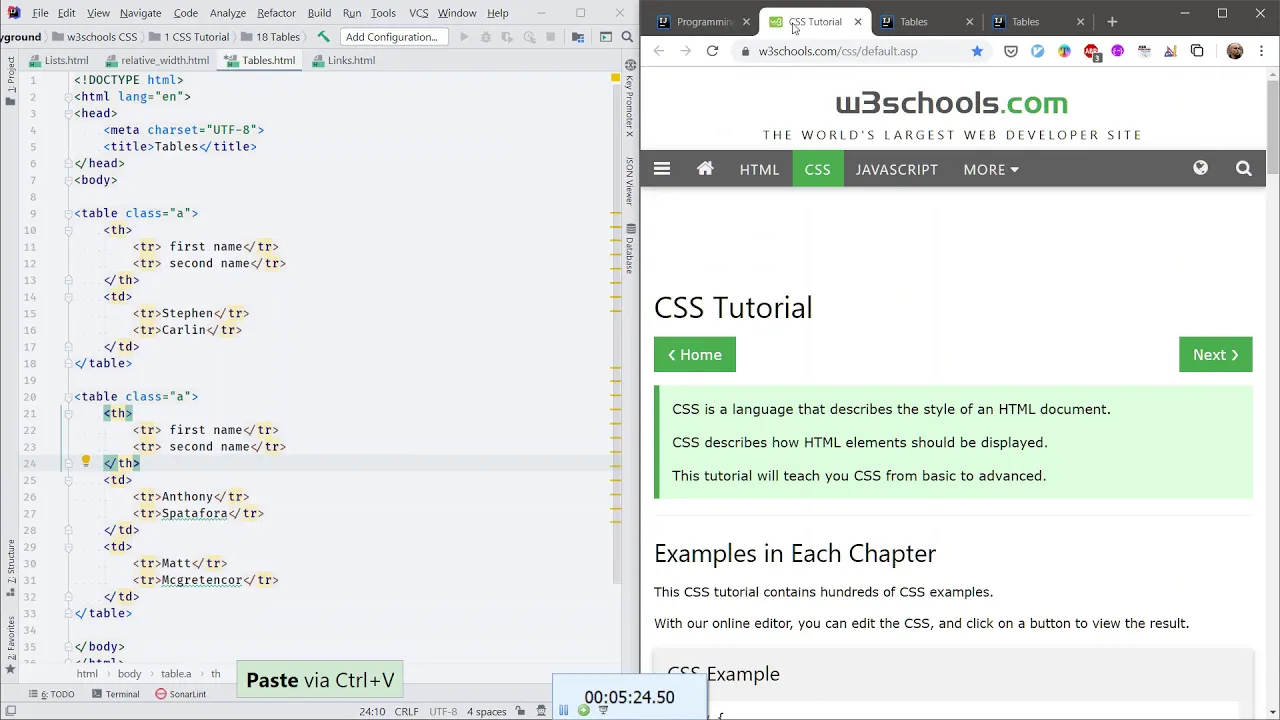Click the w3schools globe icon
Viewport: 1280px width, 720px height.
pos(1200,169)
